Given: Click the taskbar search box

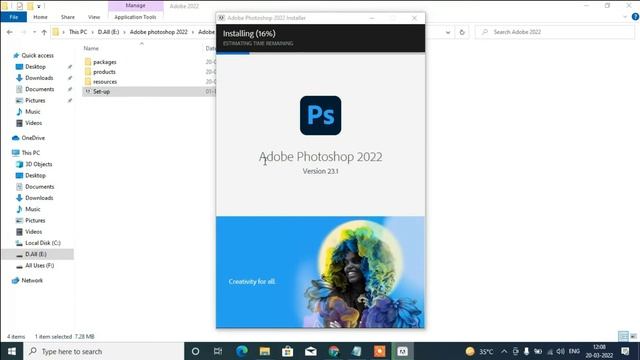Looking at the screenshot, I should click(x=104, y=351).
